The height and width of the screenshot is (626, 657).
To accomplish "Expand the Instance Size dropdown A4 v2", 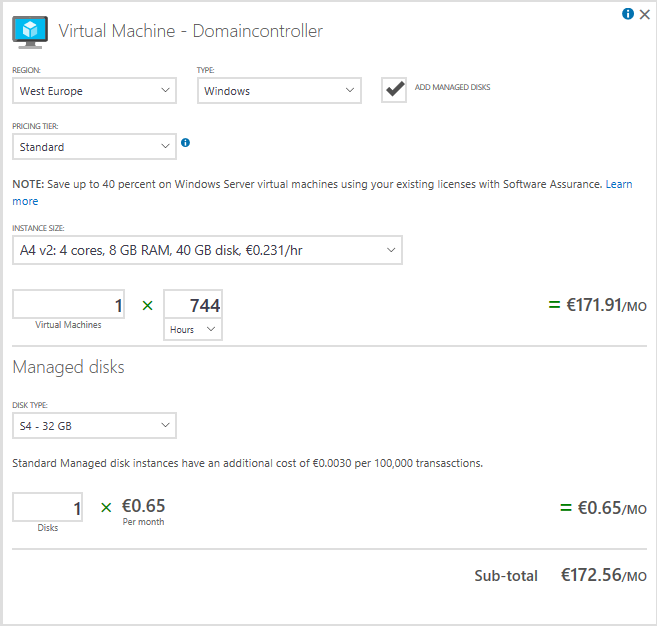I will 207,250.
